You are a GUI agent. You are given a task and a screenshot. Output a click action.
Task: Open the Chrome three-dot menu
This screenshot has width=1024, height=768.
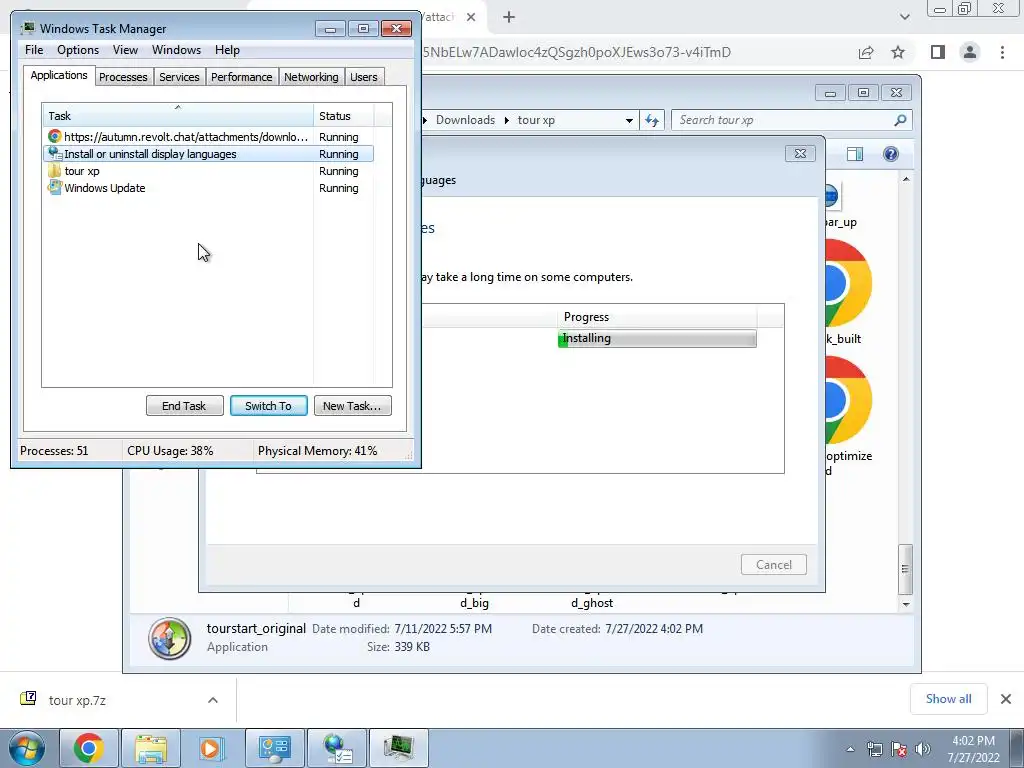coord(1002,52)
